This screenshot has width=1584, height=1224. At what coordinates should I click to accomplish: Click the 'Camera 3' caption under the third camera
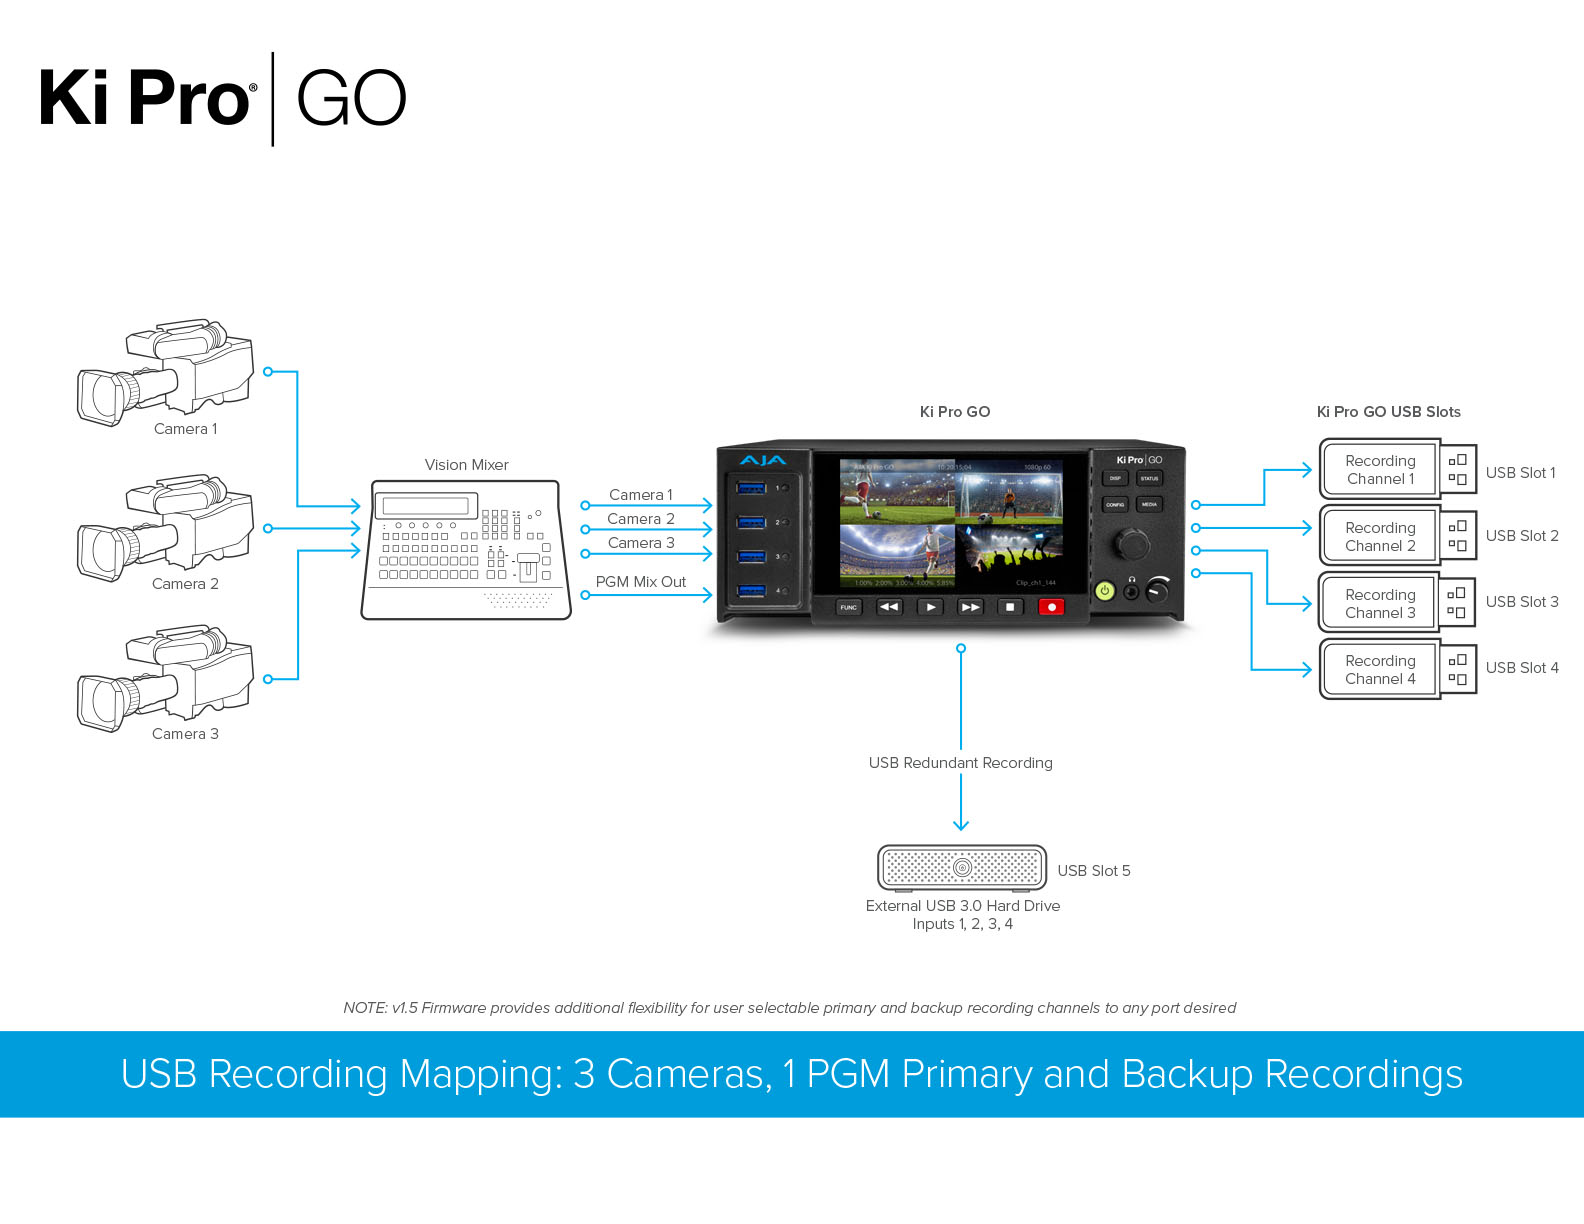tap(185, 734)
